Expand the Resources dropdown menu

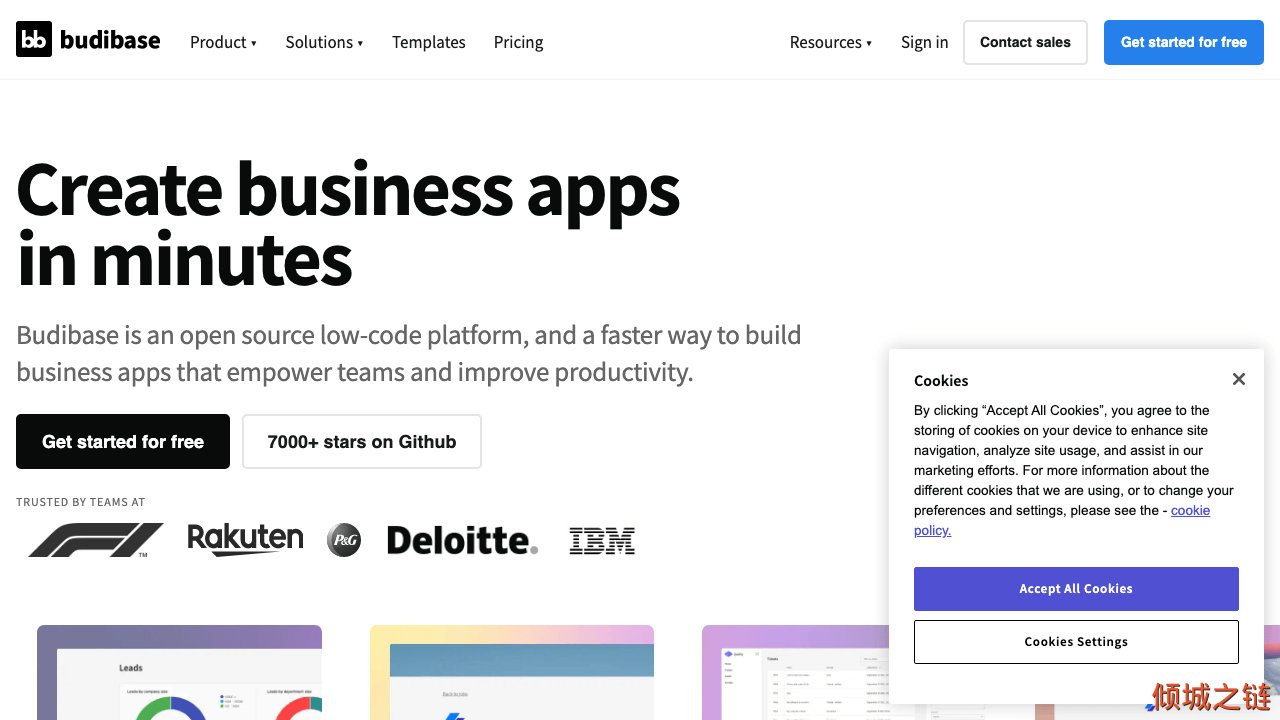pyautogui.click(x=831, y=42)
